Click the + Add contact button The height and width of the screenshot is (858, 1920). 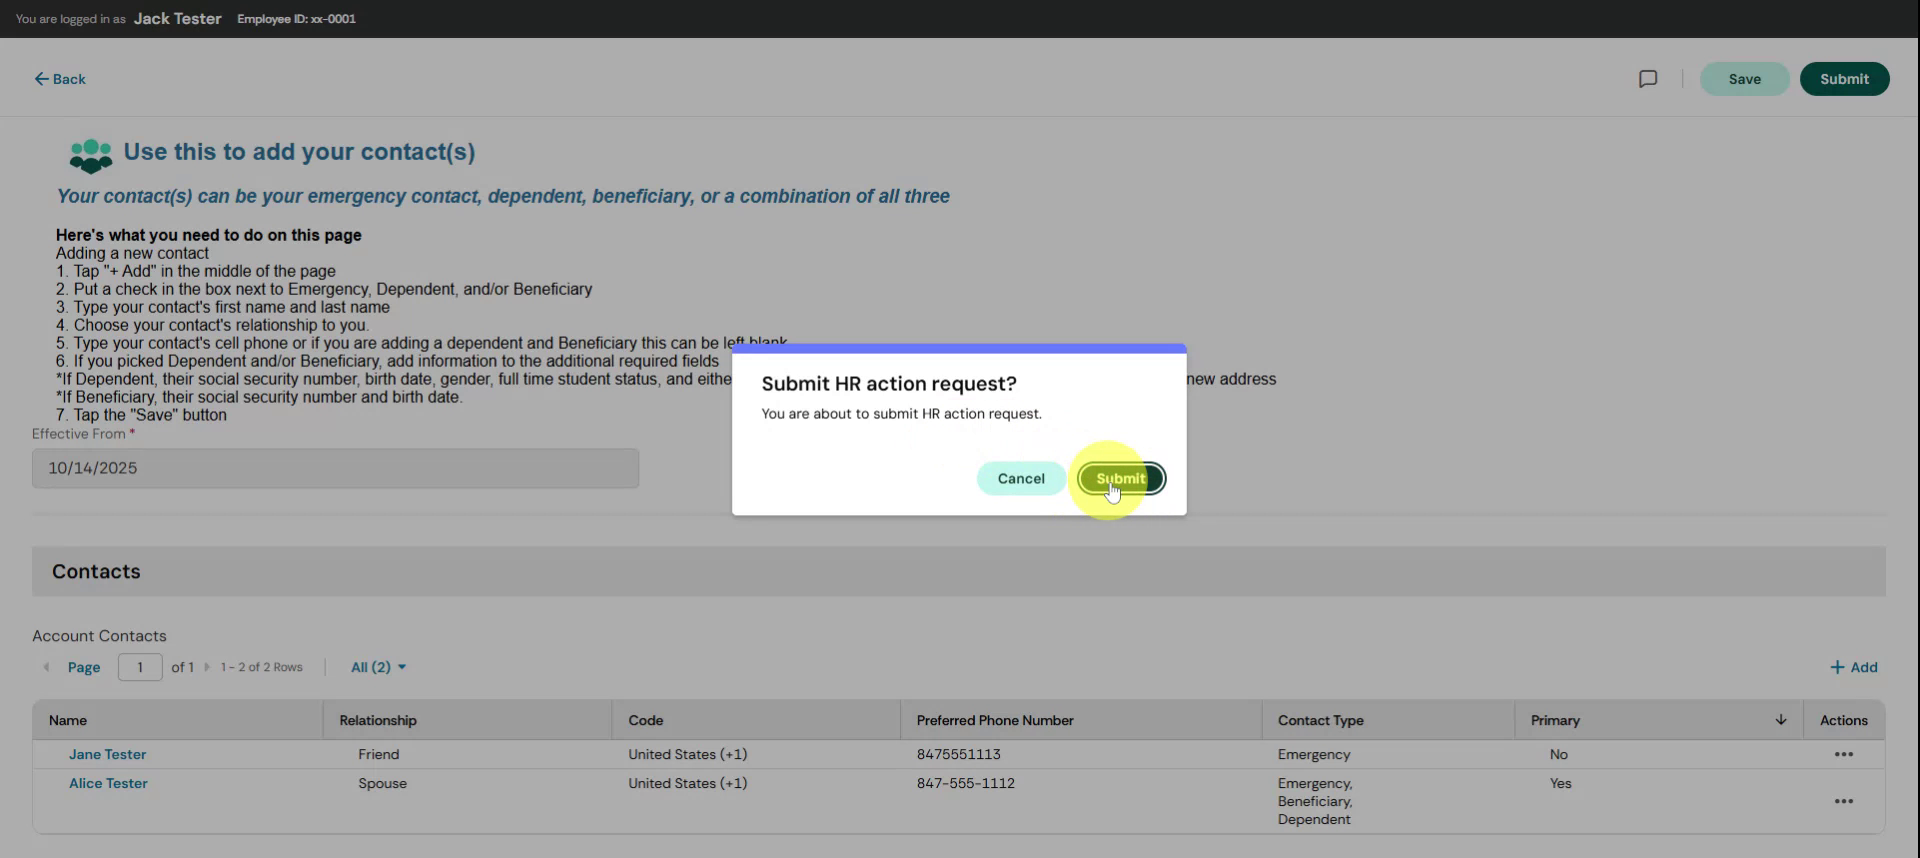(1853, 667)
